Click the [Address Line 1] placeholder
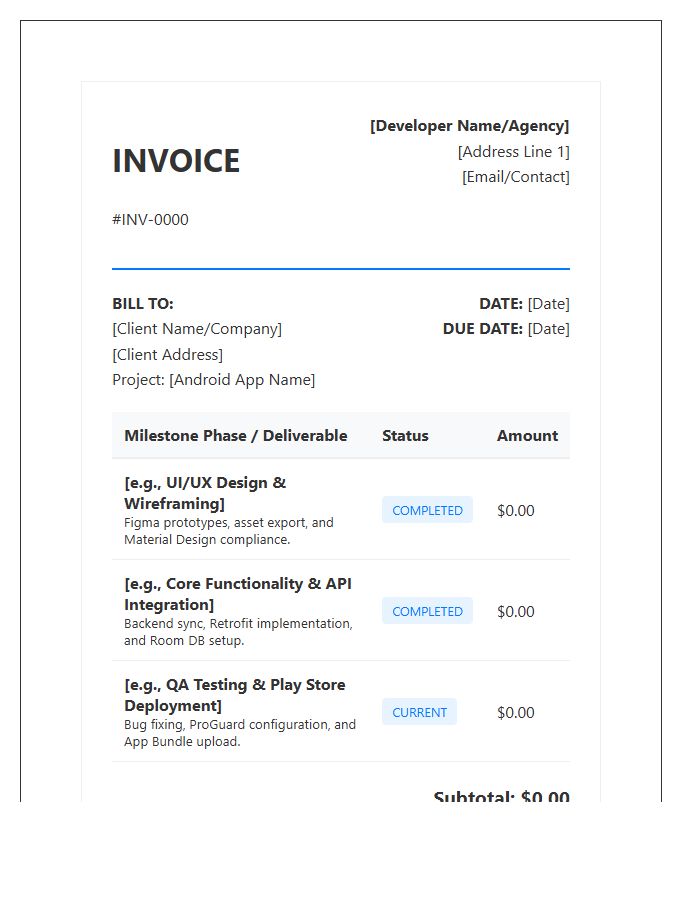This screenshot has width=700, height=900. coord(514,152)
